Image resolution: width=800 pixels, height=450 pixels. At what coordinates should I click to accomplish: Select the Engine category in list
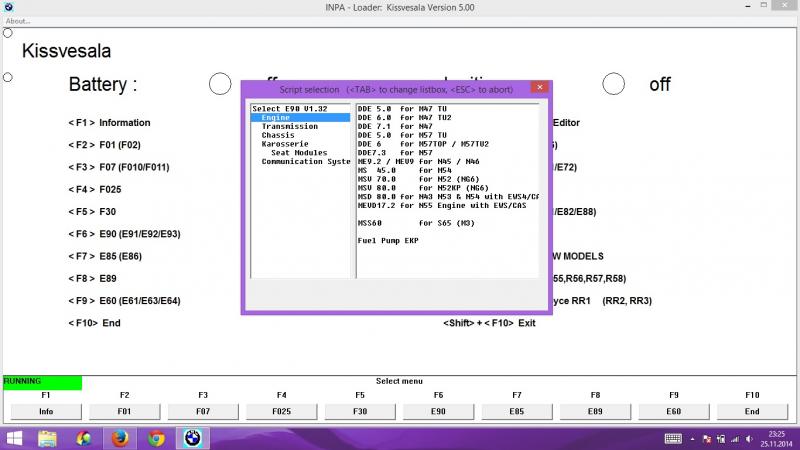(276, 118)
